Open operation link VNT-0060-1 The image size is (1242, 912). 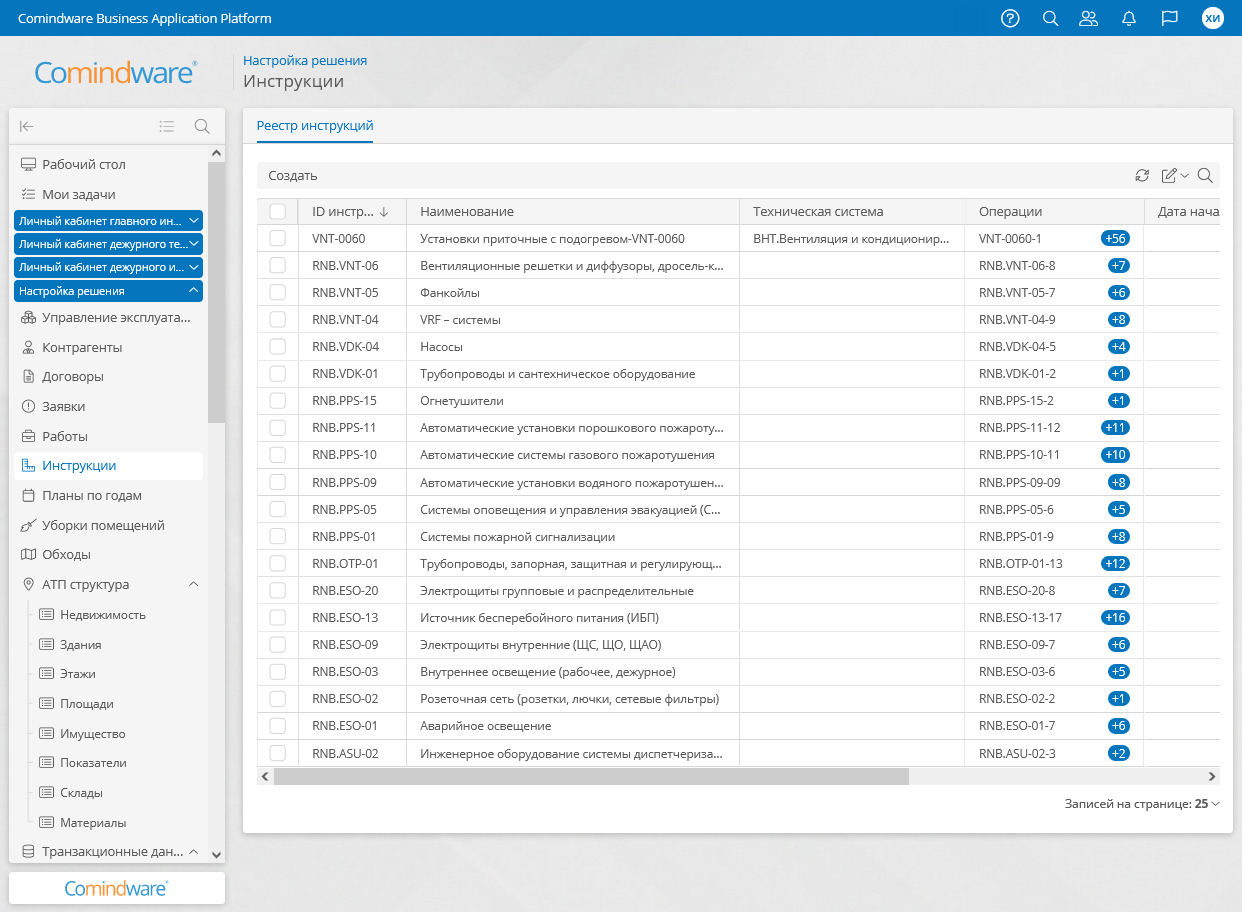1010,238
